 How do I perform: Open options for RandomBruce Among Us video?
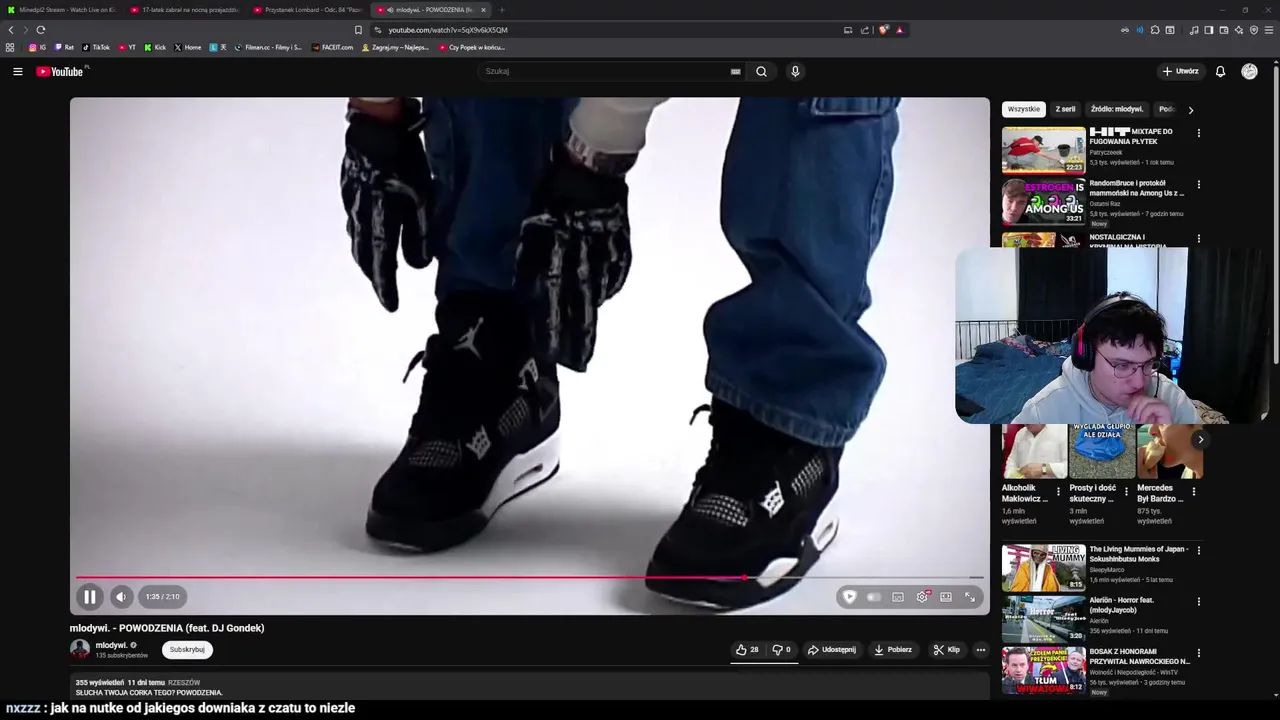pyautogui.click(x=1199, y=184)
